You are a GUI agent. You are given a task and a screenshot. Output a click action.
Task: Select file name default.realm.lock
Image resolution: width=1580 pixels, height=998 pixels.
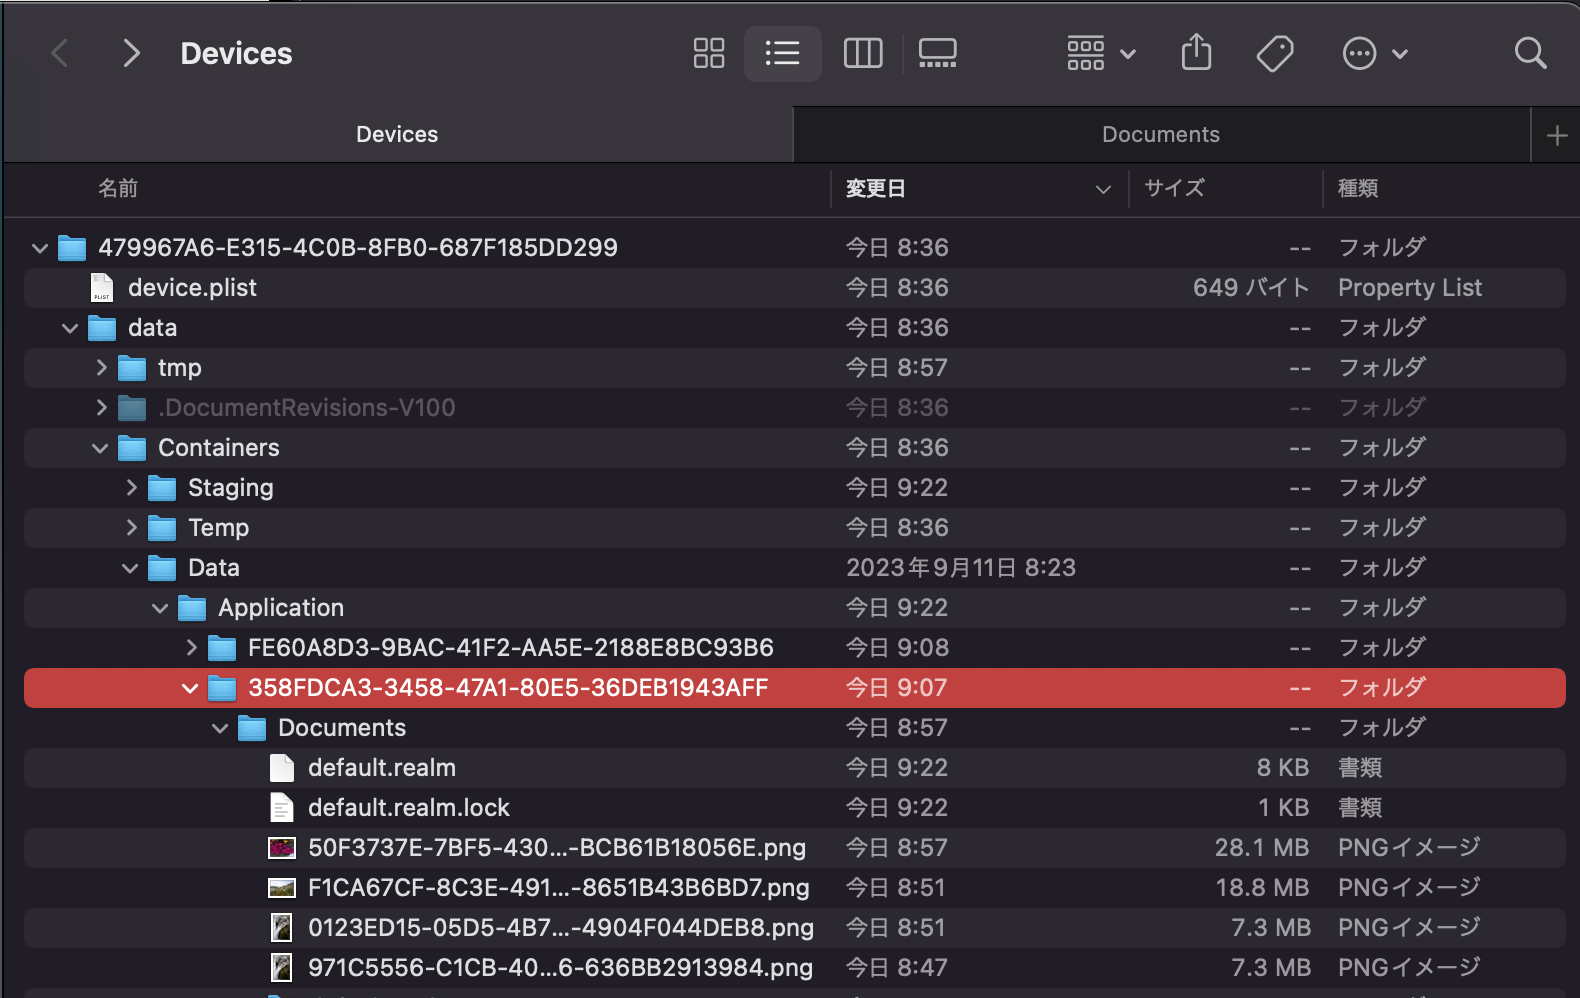(x=409, y=808)
